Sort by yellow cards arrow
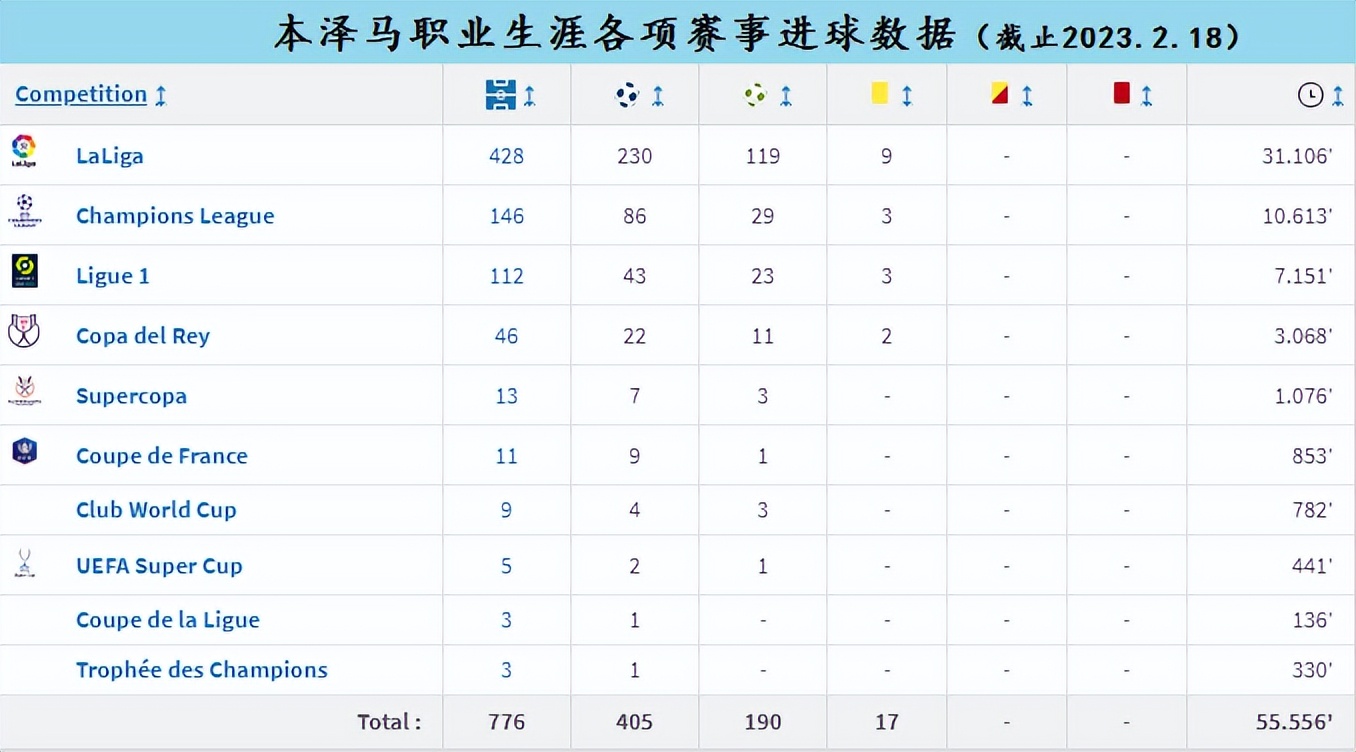Viewport: 1356px width, 752px height. (x=907, y=96)
